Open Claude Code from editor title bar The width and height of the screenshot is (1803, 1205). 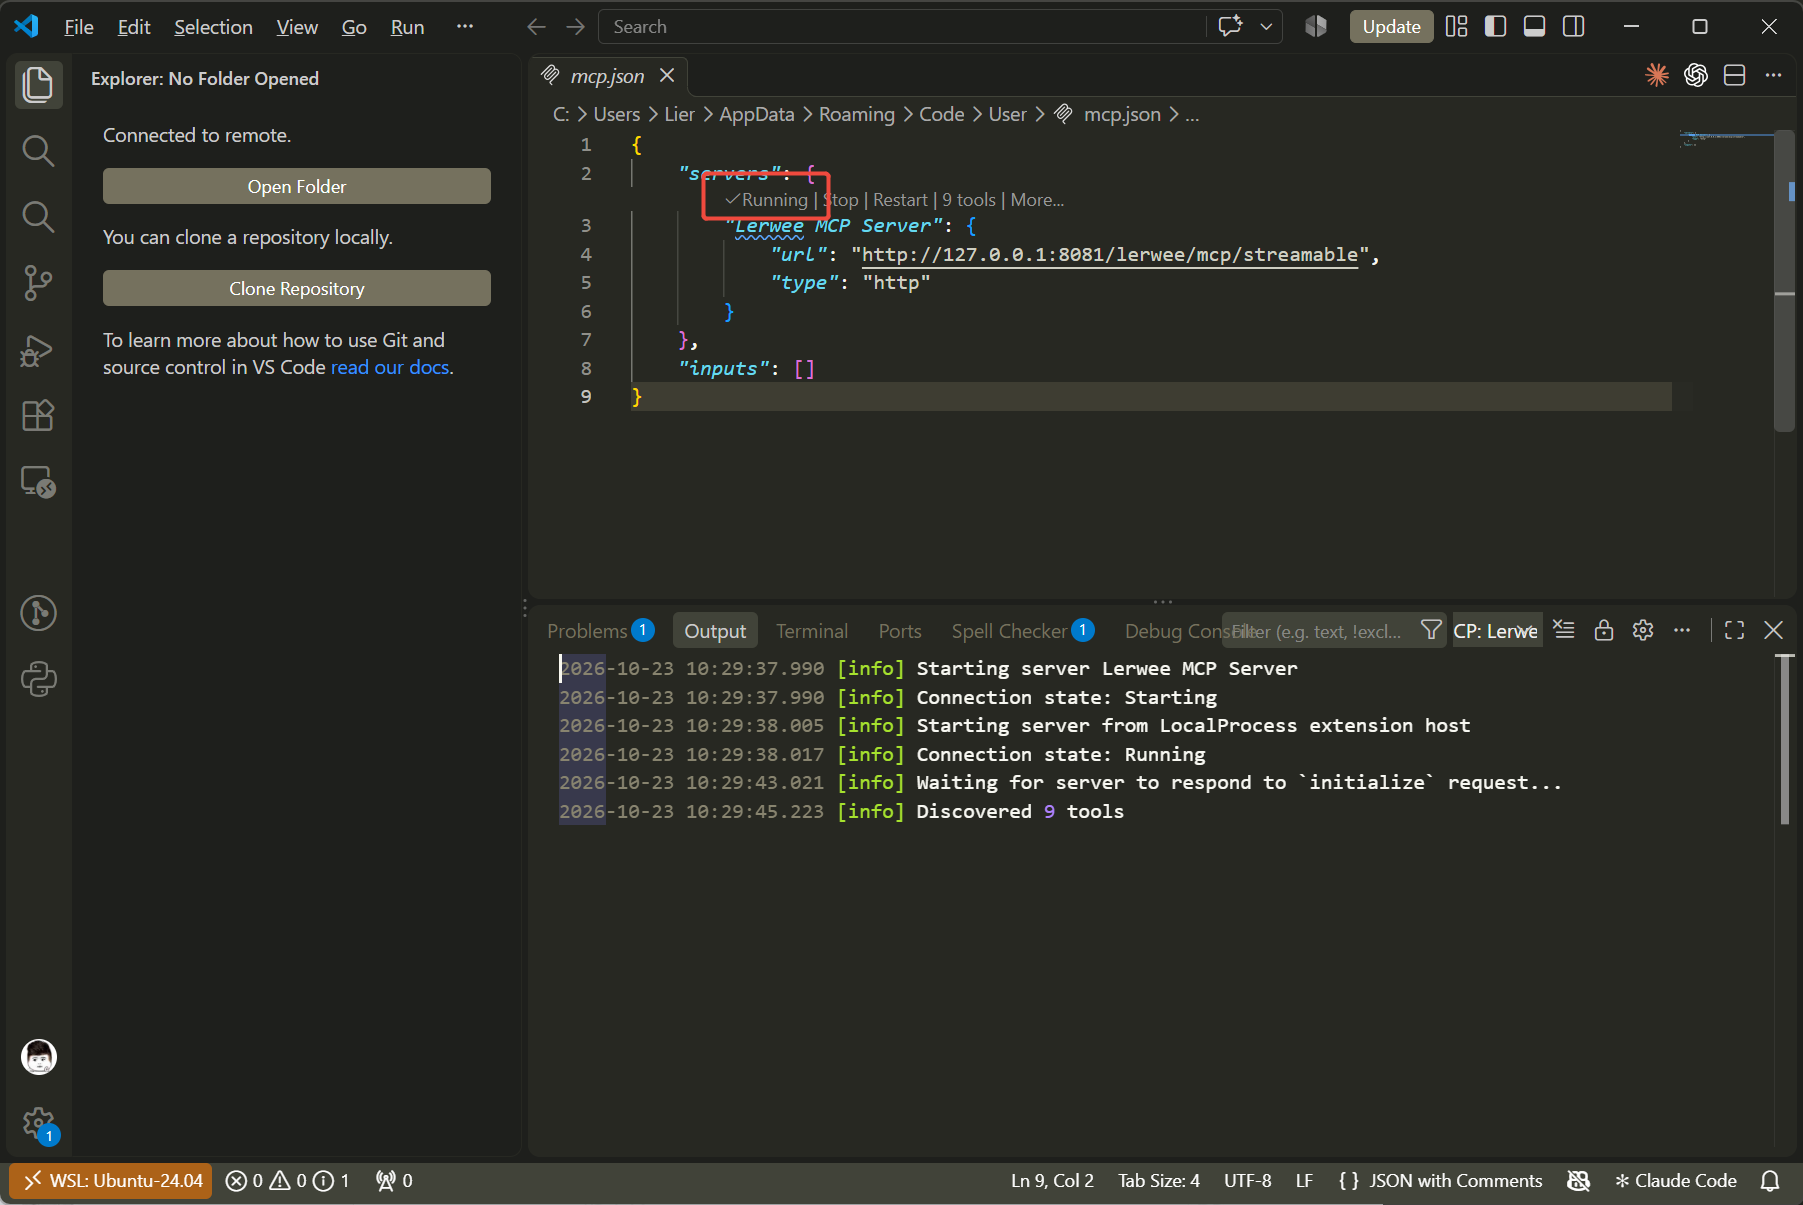tap(1657, 75)
